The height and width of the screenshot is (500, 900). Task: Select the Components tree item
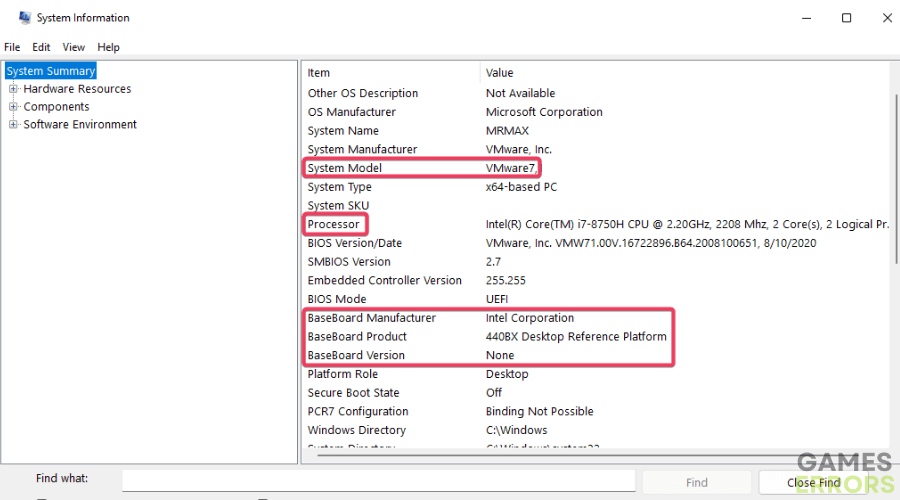click(56, 107)
